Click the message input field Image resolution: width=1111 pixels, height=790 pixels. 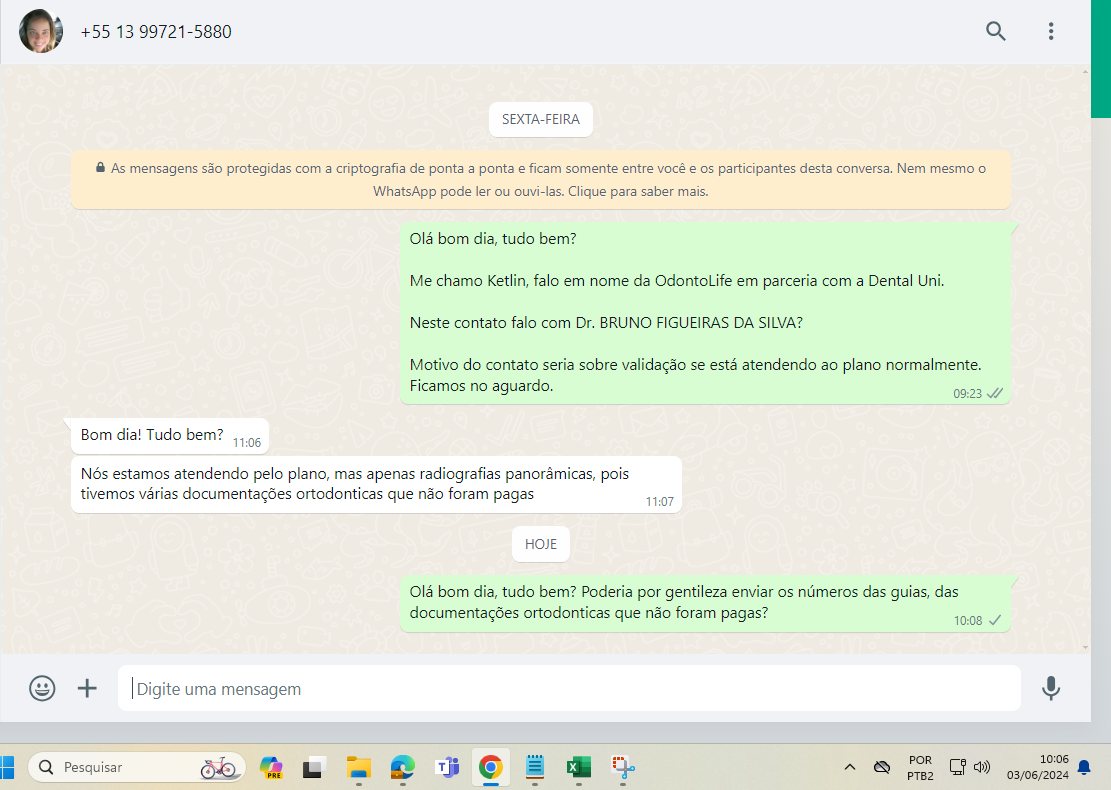[570, 689]
